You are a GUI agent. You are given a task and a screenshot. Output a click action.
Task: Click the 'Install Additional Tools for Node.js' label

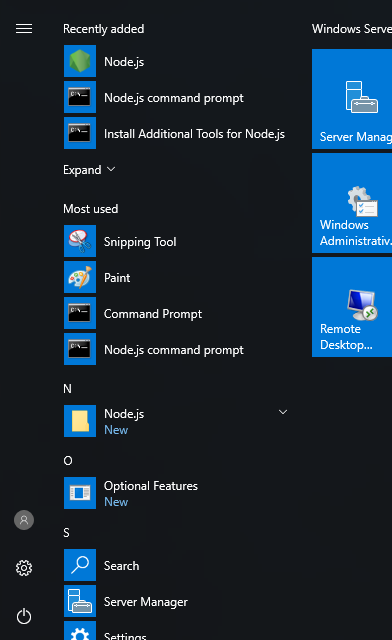(x=194, y=134)
